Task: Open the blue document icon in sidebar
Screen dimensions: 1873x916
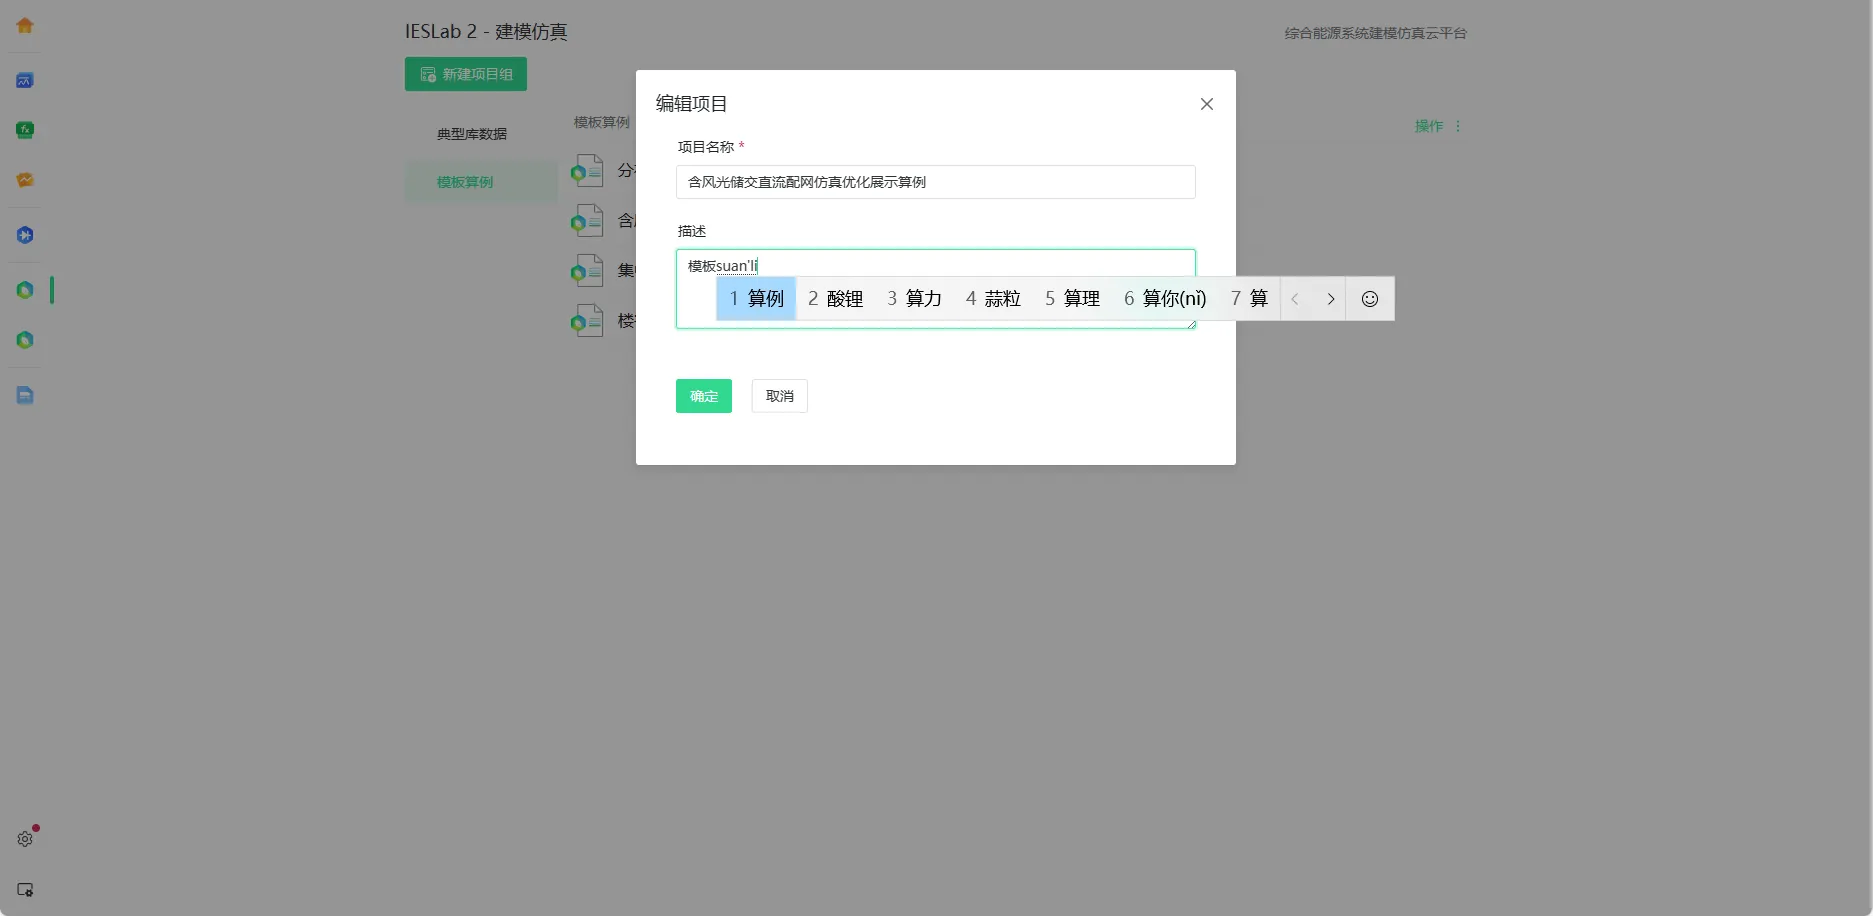Action: pyautogui.click(x=25, y=395)
